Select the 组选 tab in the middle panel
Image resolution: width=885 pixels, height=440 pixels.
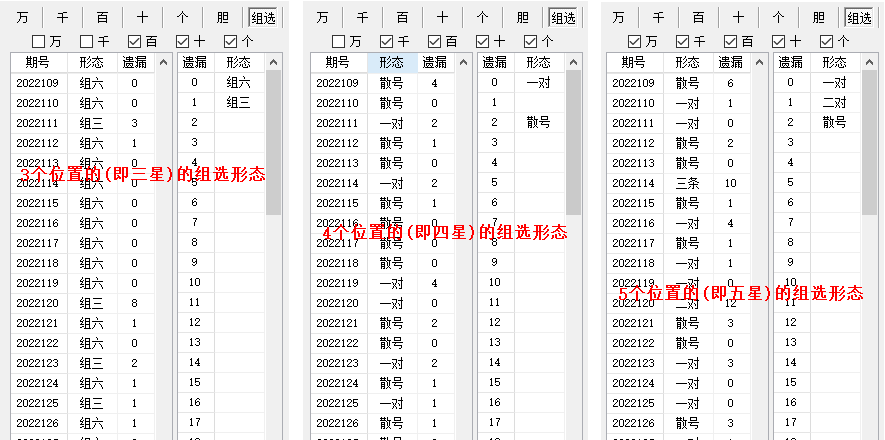coord(564,17)
